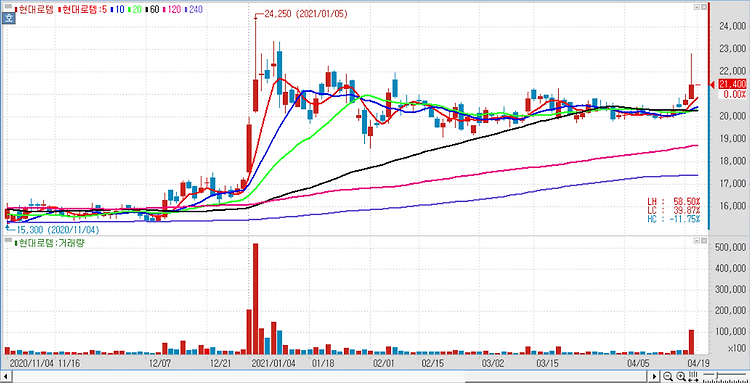Click the 04/19 date axis label
This screenshot has width=750, height=383.
point(699,363)
